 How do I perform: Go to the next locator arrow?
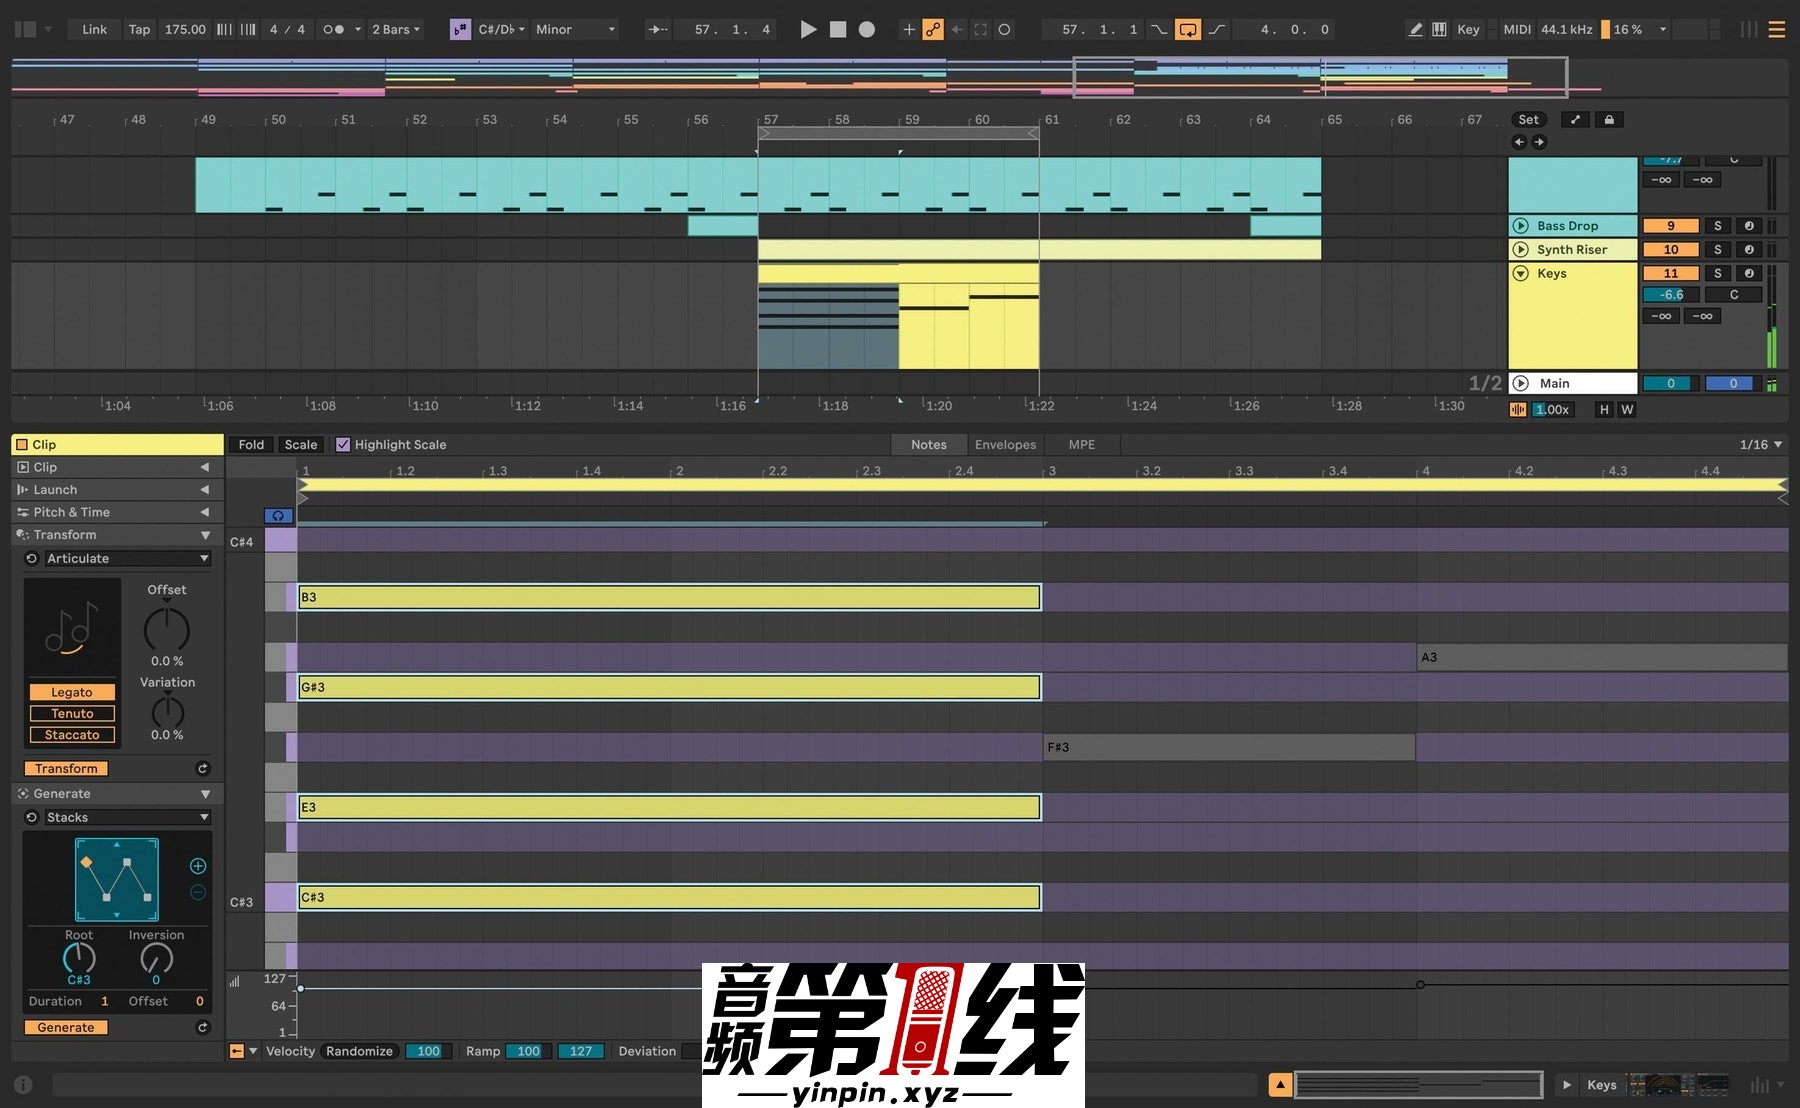click(1539, 142)
